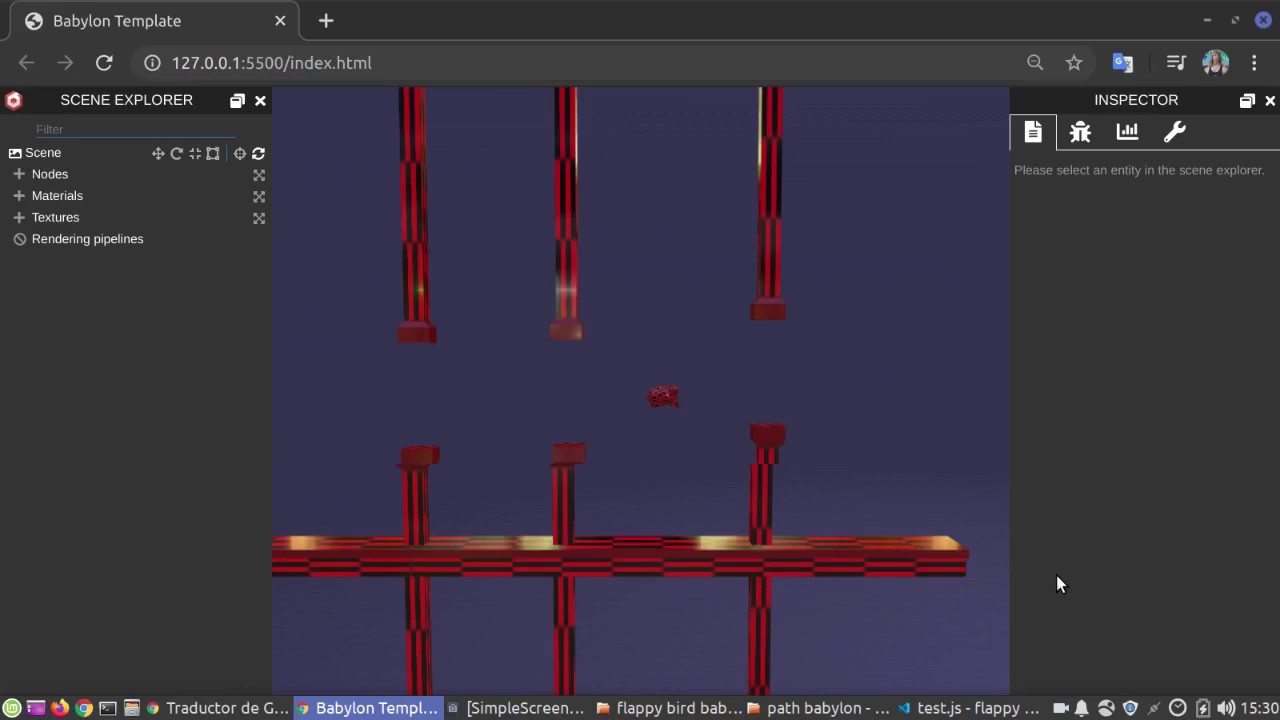The height and width of the screenshot is (720, 1280).
Task: Click the Materials label
Action: [x=57, y=196]
